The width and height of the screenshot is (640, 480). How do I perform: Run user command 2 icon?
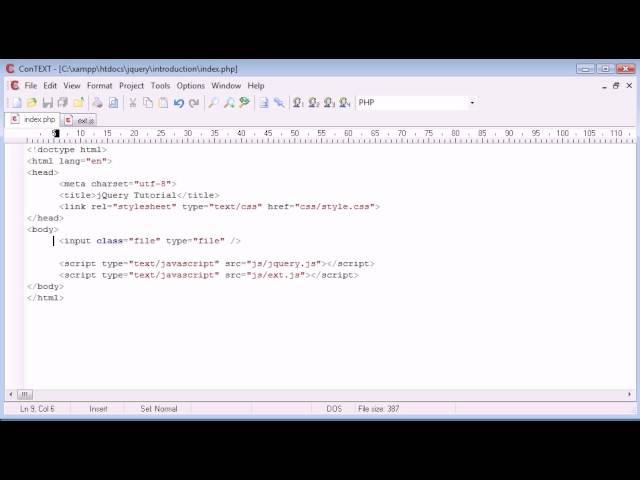coord(313,102)
